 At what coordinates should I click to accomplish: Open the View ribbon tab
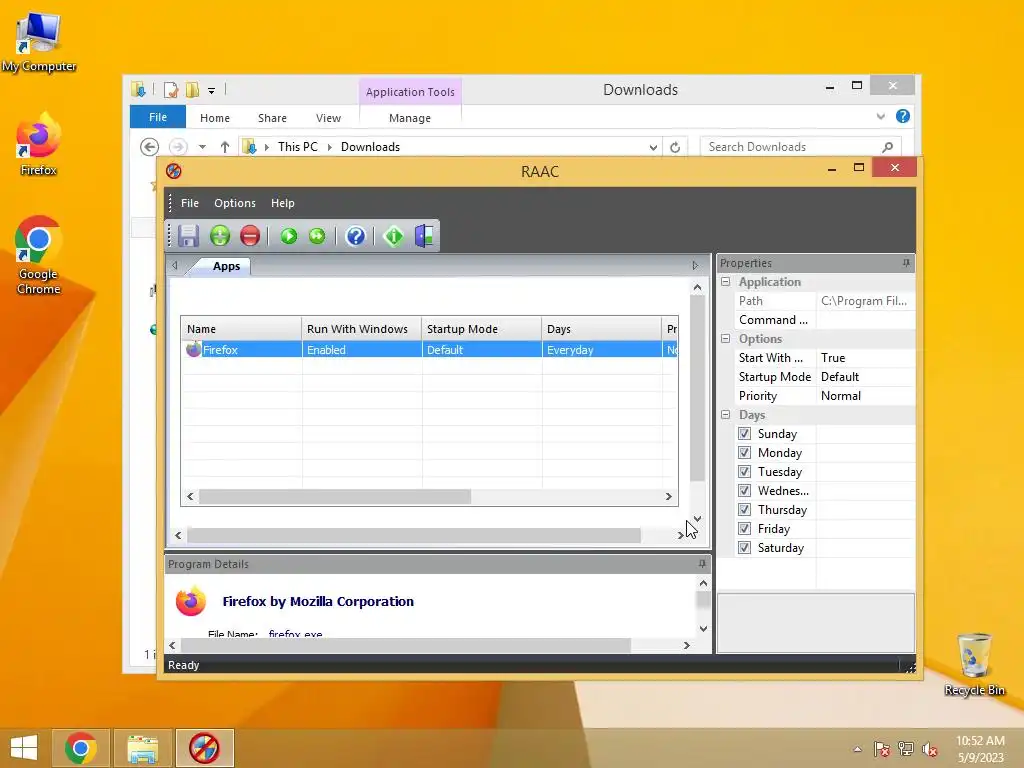pyautogui.click(x=328, y=118)
